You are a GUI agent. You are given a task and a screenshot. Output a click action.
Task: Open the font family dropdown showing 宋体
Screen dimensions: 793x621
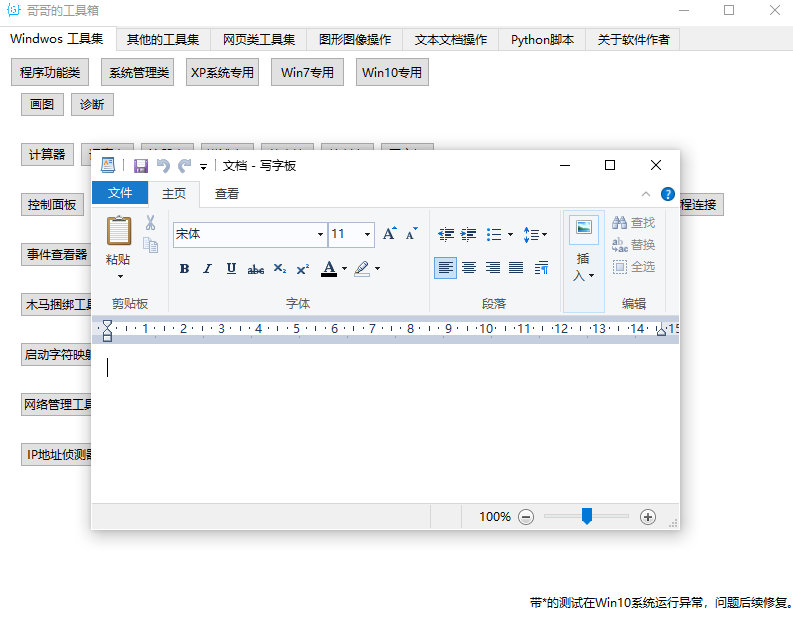click(x=320, y=234)
